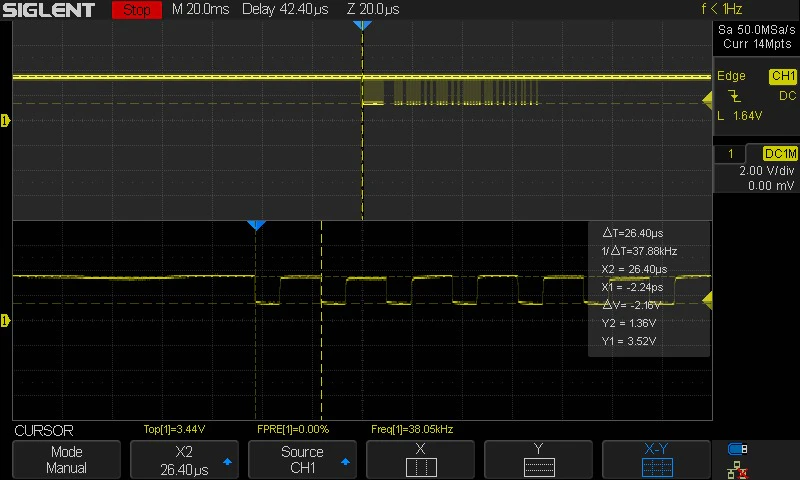Click the Edge trigger type label

point(731,76)
